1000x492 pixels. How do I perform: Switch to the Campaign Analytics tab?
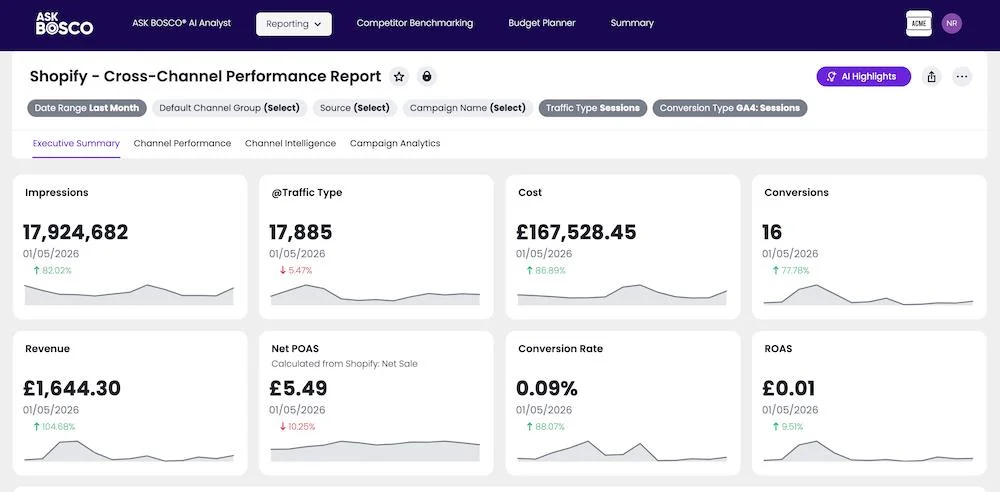[395, 144]
